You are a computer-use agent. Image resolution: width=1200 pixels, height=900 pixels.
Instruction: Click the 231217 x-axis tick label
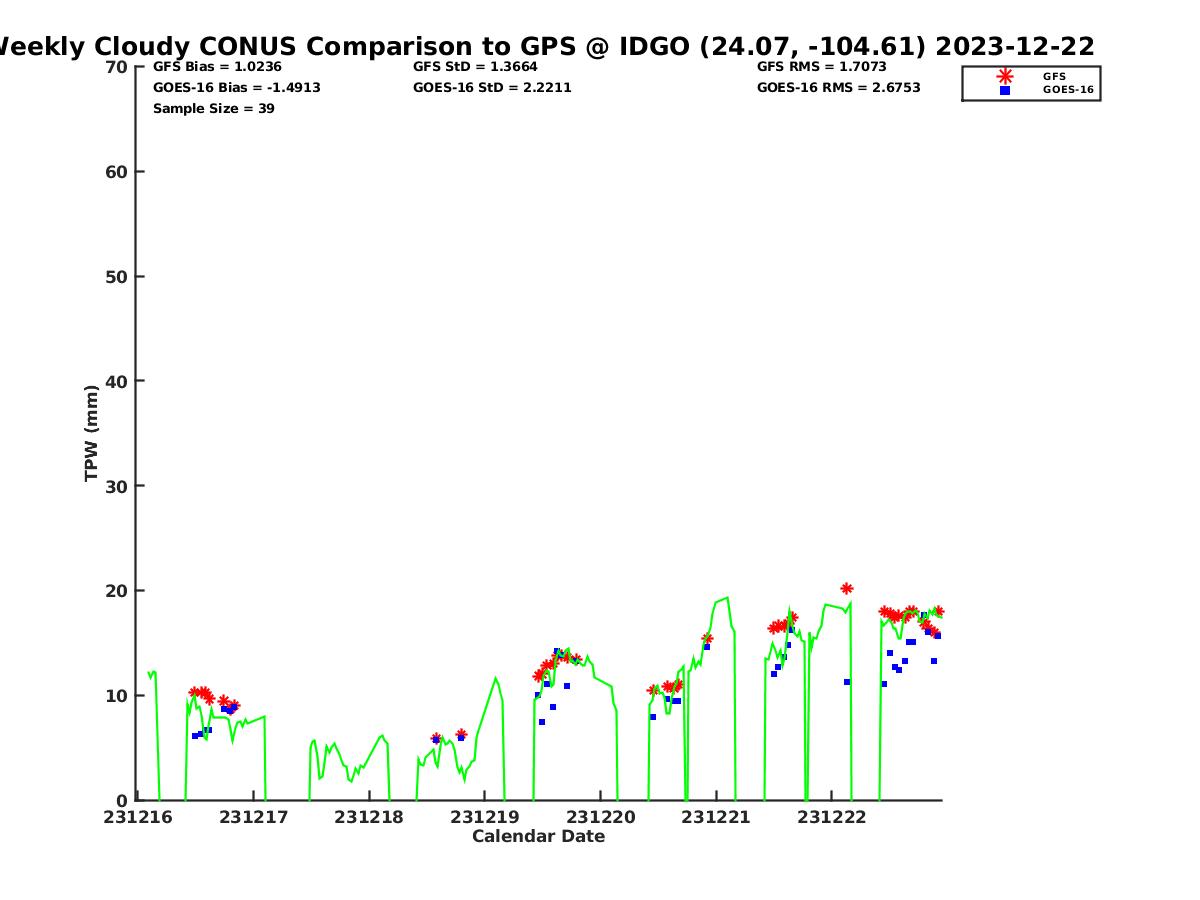coord(254,817)
